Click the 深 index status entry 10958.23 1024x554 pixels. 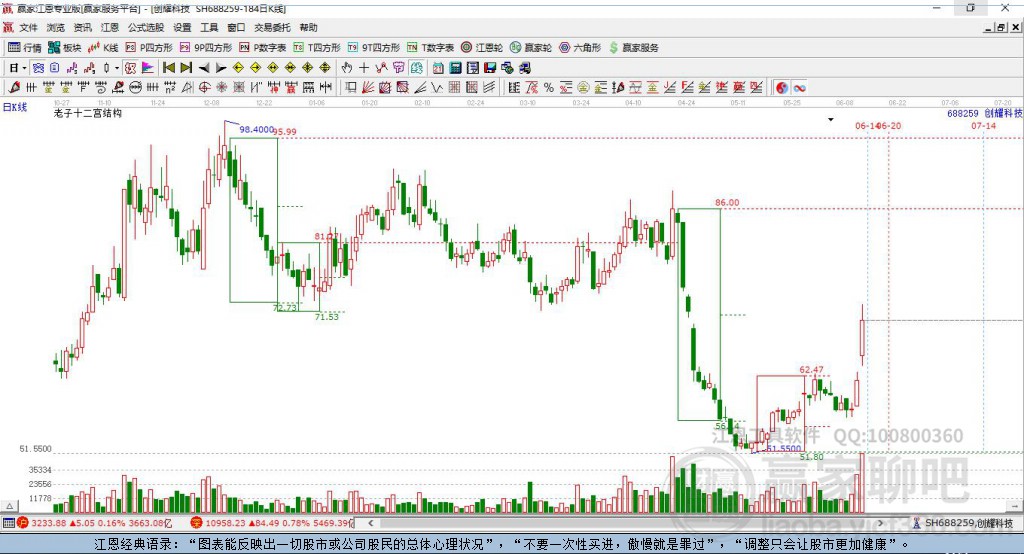[x=272, y=523]
